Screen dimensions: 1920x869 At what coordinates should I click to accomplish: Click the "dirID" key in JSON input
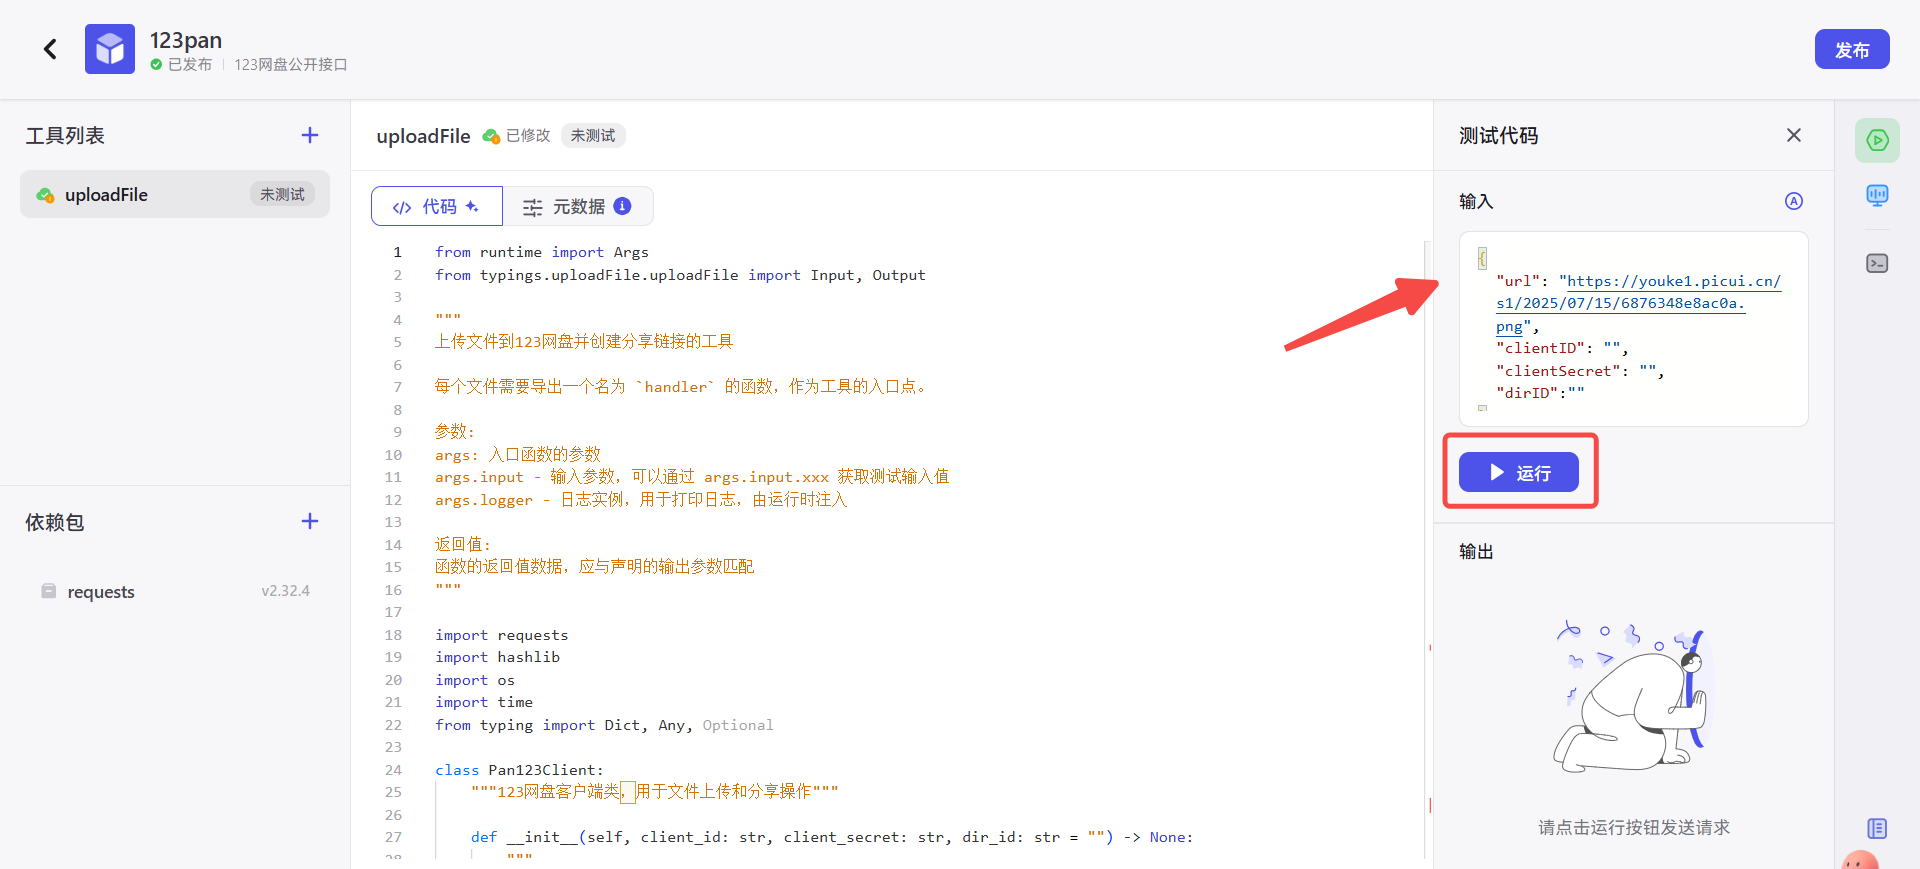pos(1527,393)
